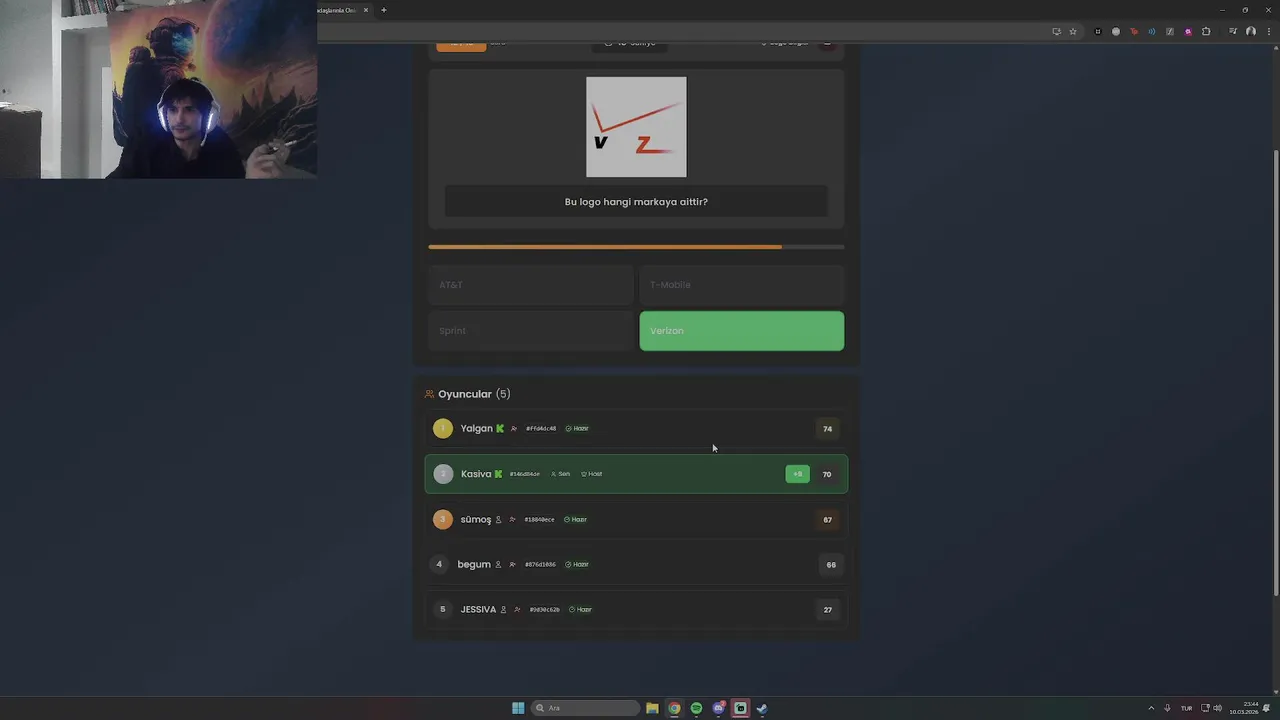Click begum's Hazır ready status
Viewport: 1280px width, 720px height.
(x=577, y=565)
